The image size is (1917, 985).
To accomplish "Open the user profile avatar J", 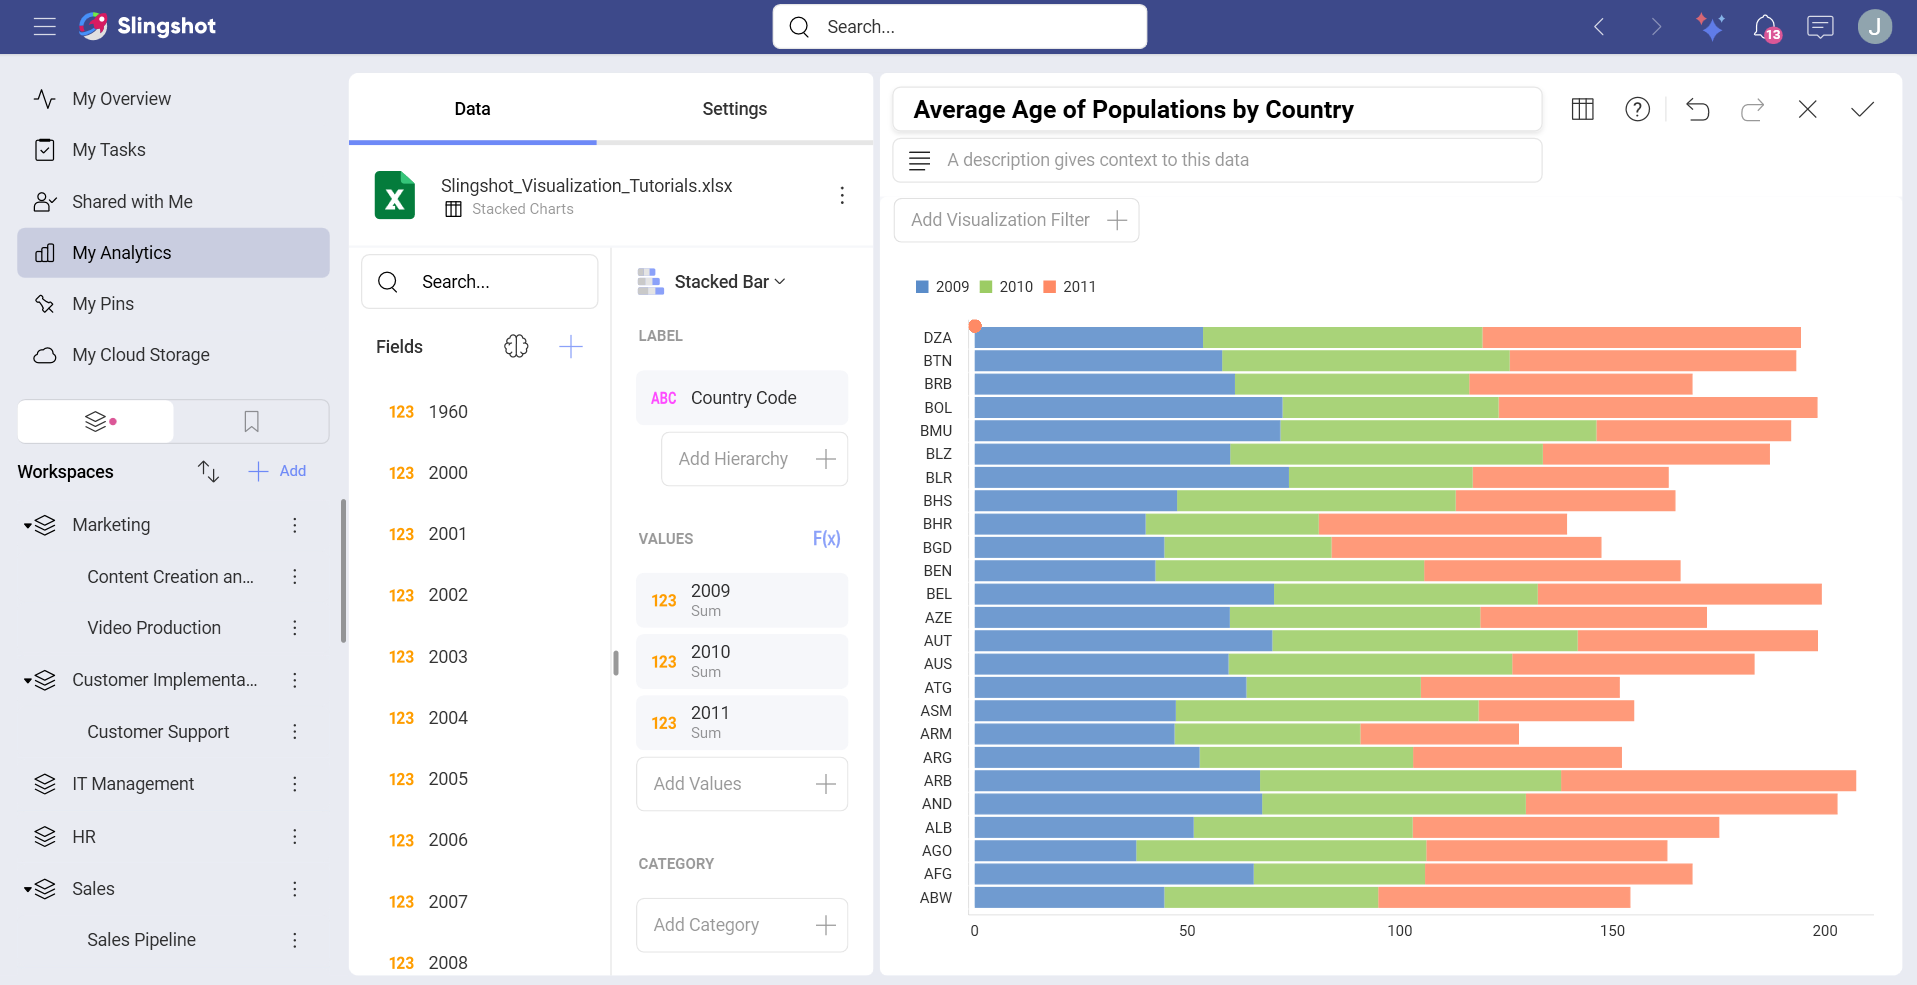I will point(1875,27).
